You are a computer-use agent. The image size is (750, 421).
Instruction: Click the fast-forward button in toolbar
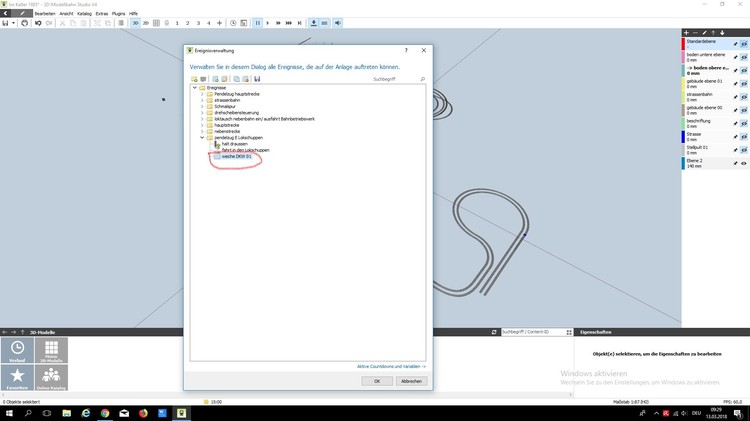point(278,23)
